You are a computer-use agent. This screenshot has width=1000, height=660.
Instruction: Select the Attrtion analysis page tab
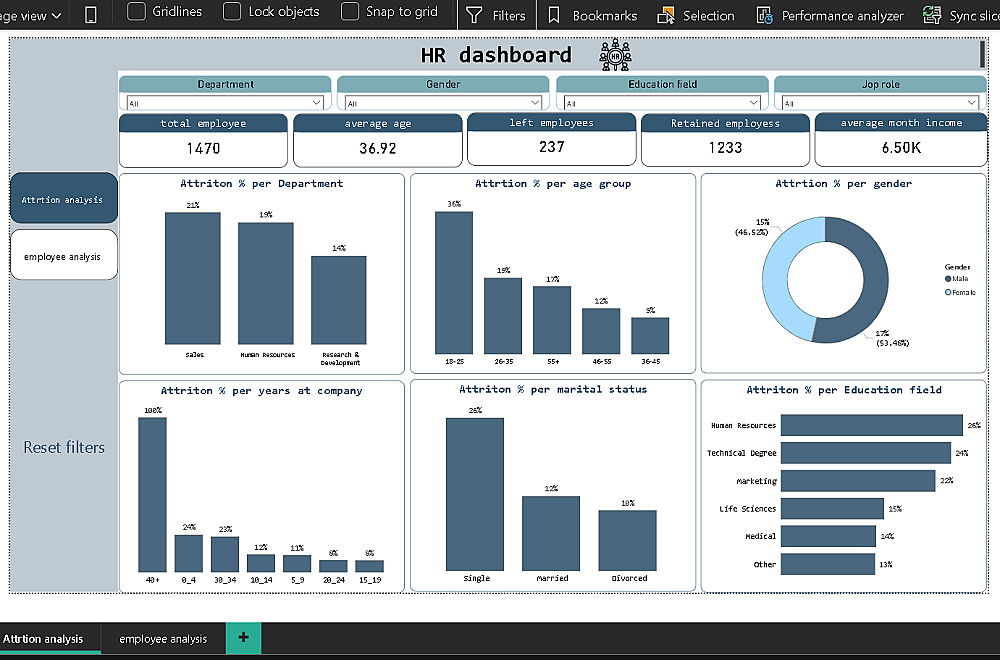coord(43,638)
